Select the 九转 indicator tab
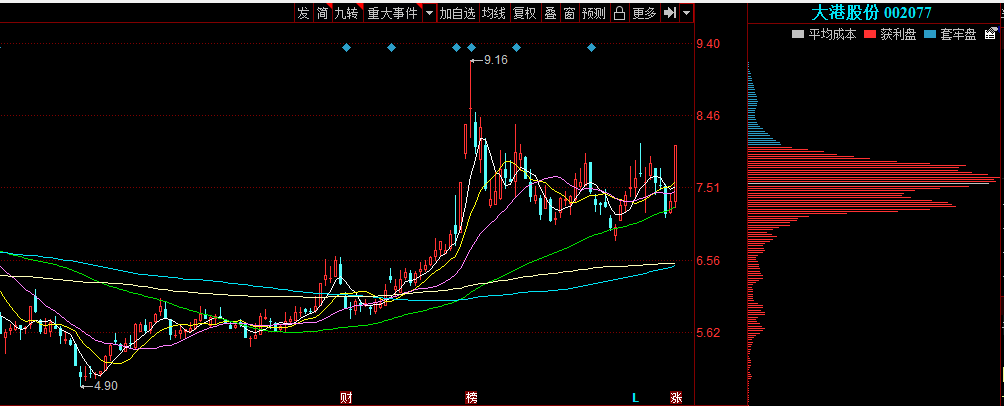Image resolution: width=1004 pixels, height=406 pixels. 346,13
